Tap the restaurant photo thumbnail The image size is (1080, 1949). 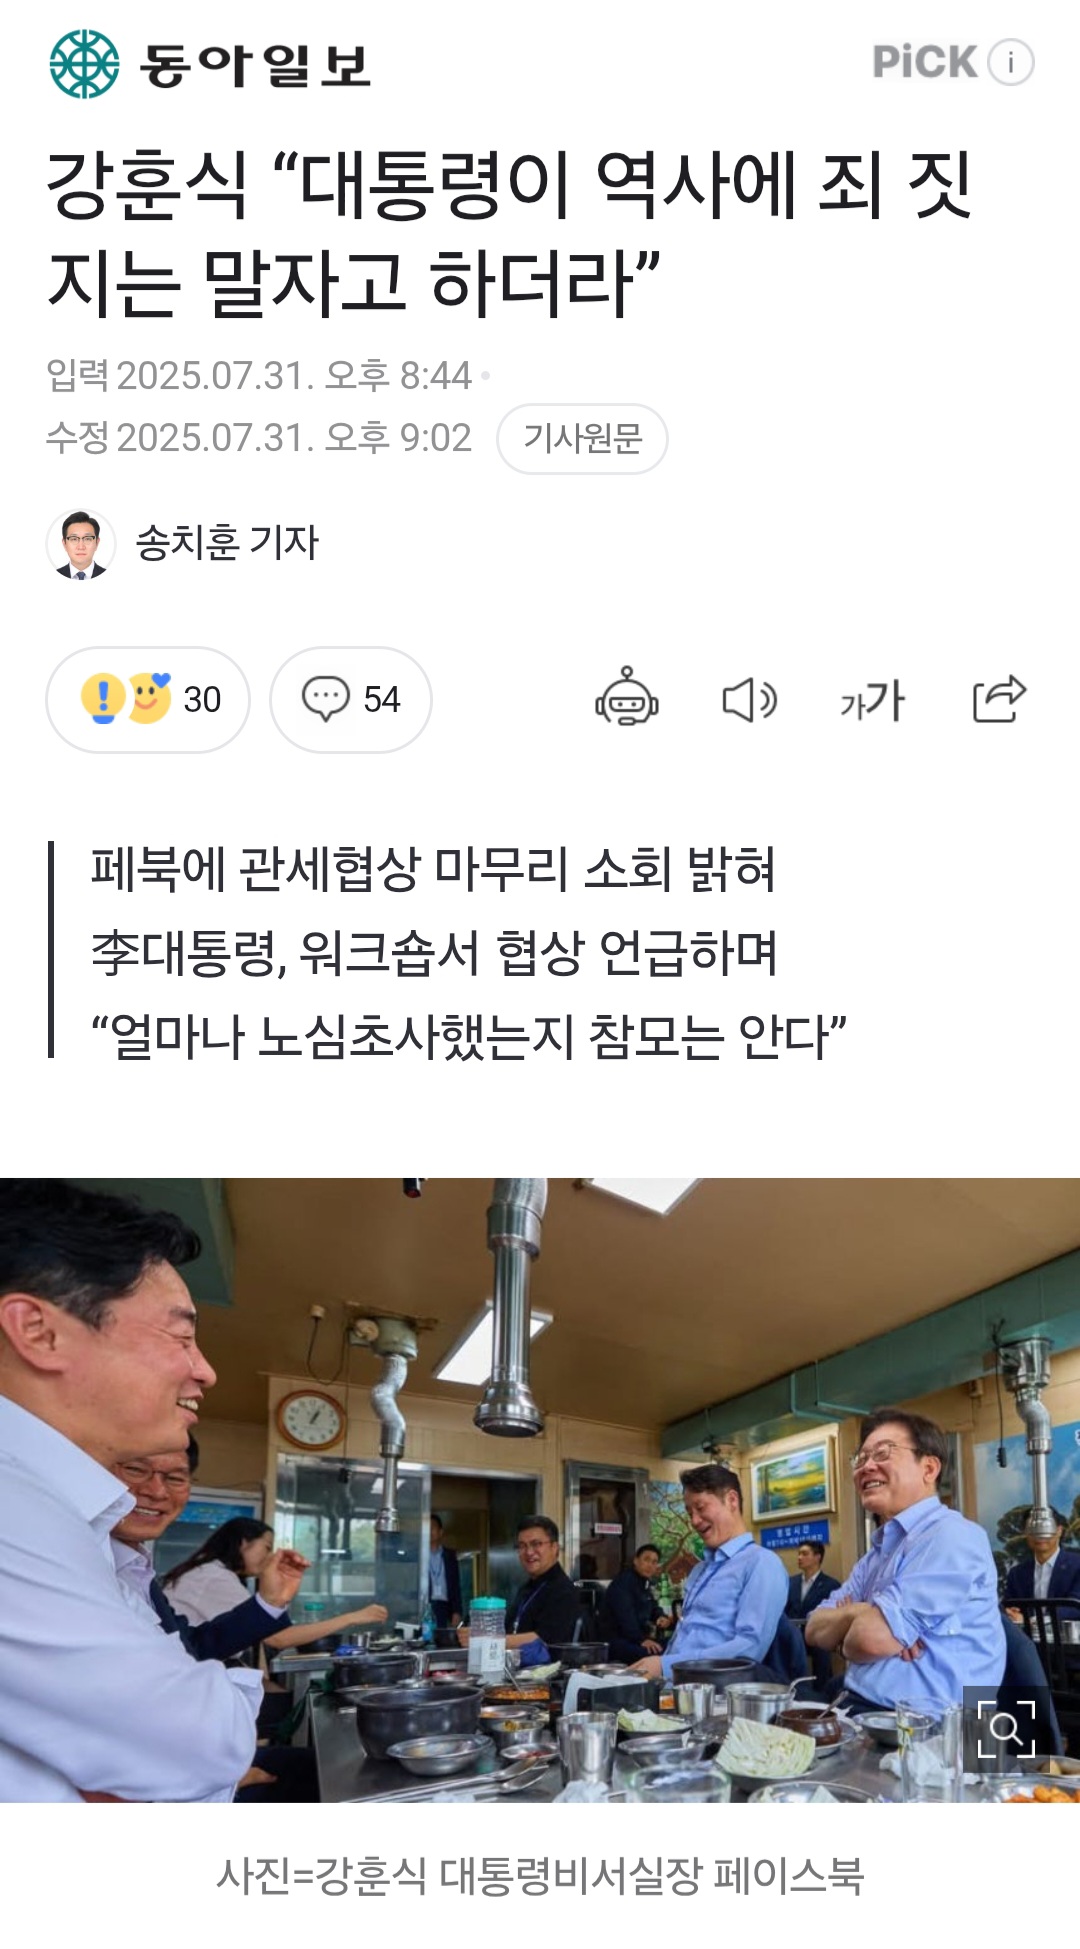540,1490
